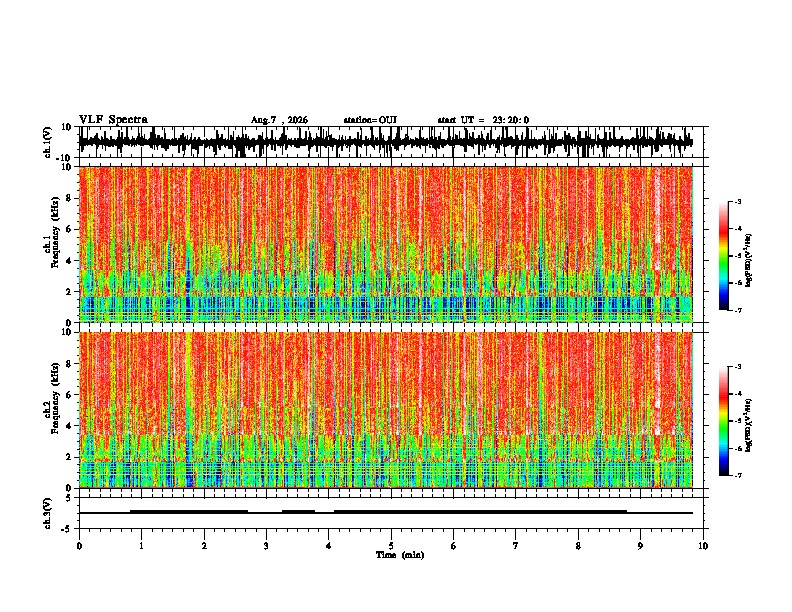The width and height of the screenshot is (792, 612).
Task: Click the longest thick bar in ch.3 panel
Action: (x=480, y=512)
